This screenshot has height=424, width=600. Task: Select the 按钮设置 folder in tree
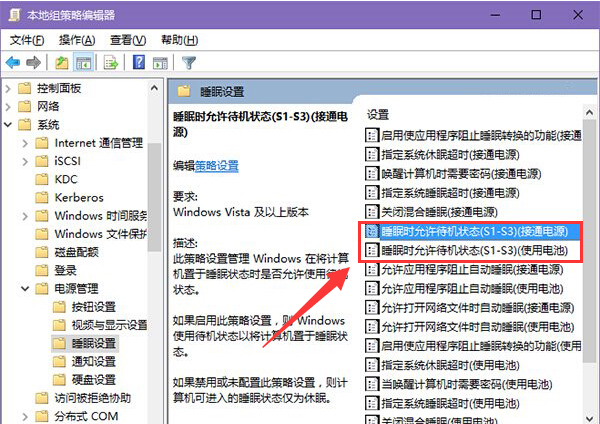click(93, 306)
